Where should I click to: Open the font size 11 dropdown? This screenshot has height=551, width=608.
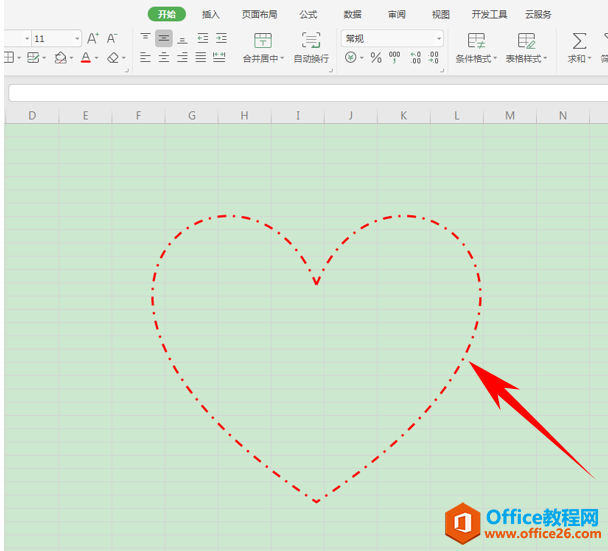pyautogui.click(x=77, y=38)
